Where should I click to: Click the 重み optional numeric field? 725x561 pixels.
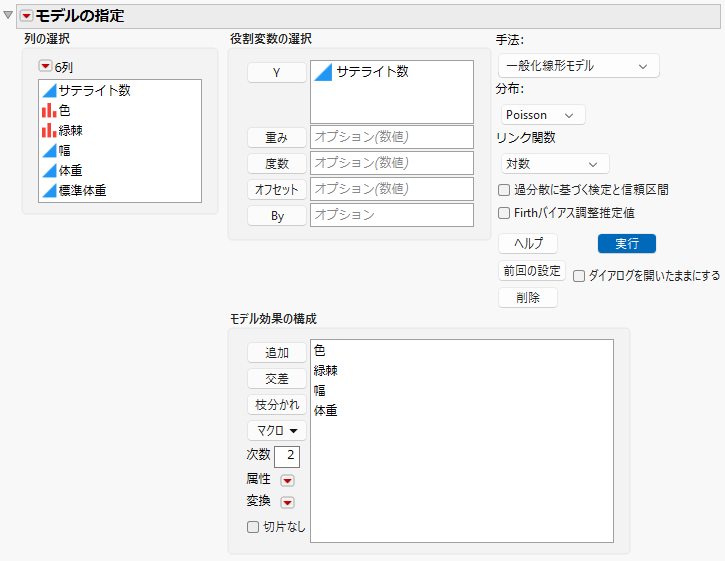(x=392, y=137)
